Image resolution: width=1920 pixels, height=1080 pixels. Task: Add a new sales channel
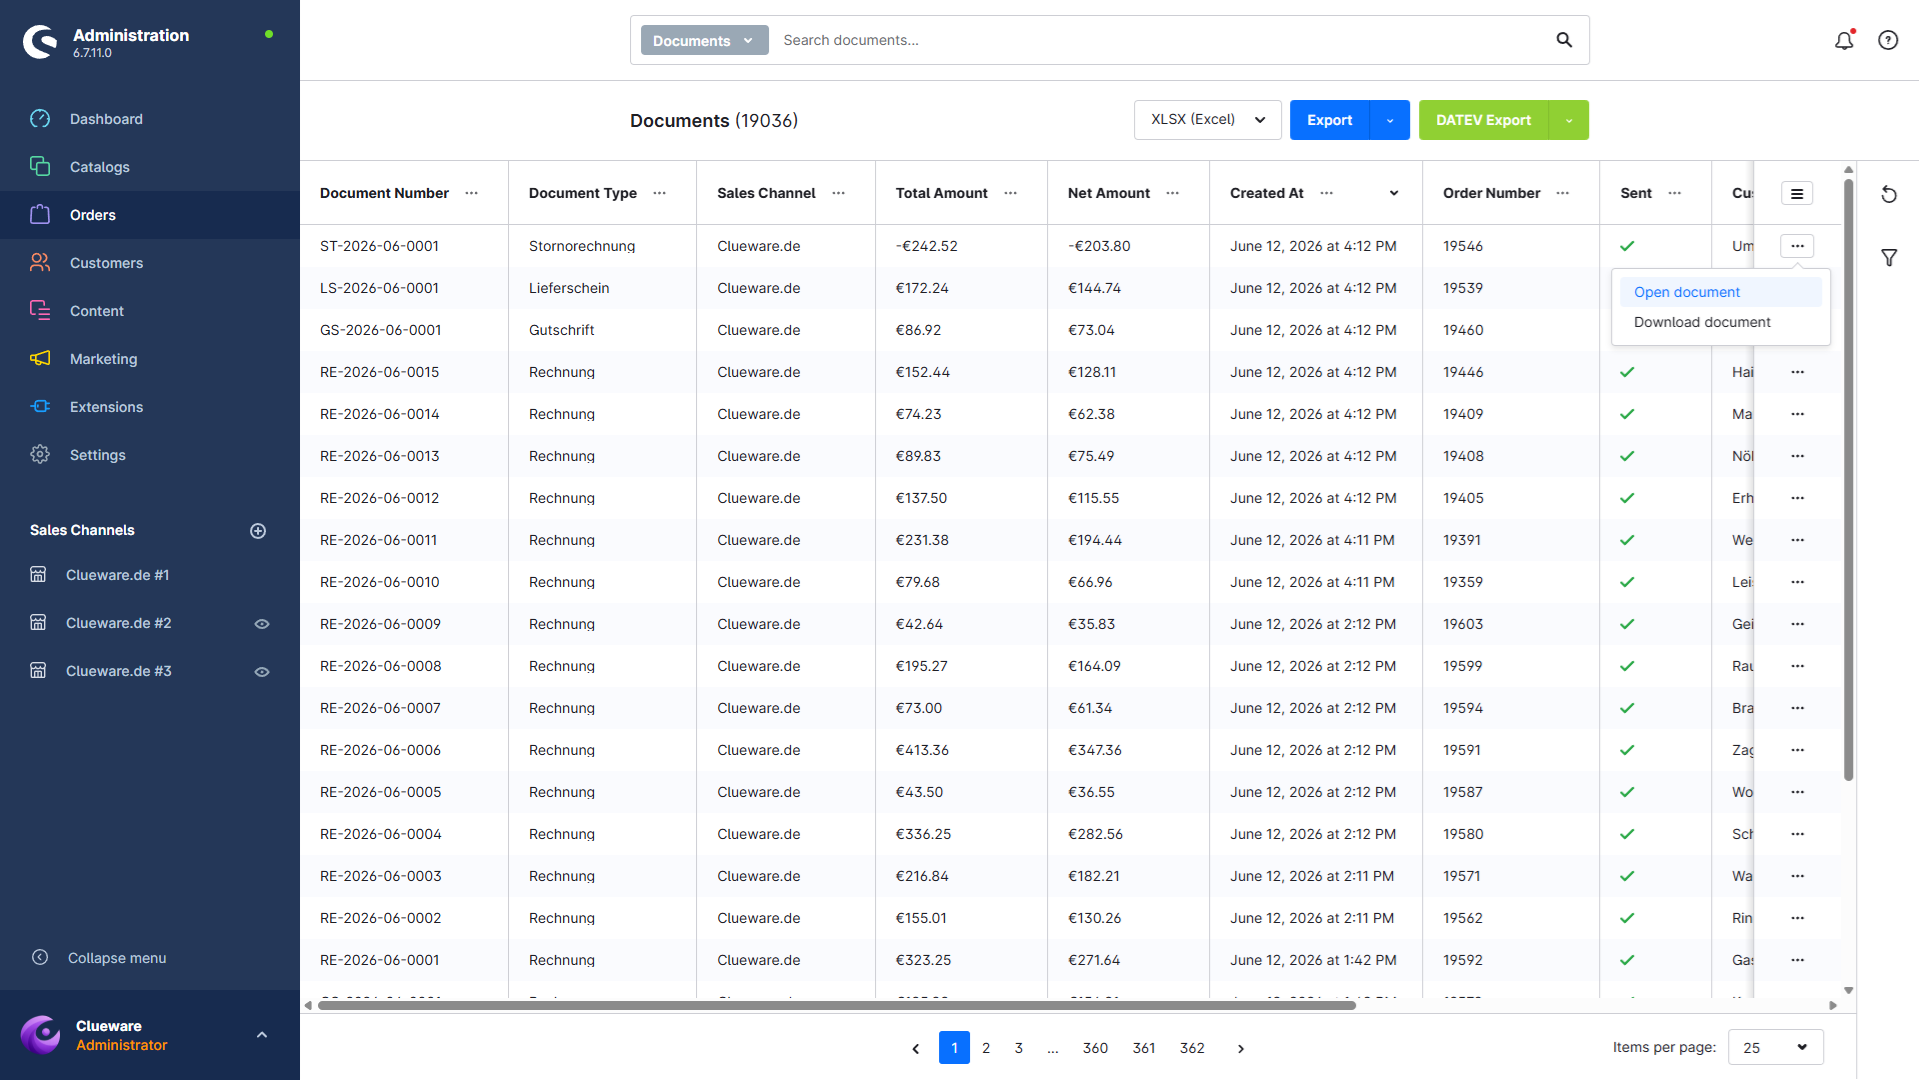258,531
